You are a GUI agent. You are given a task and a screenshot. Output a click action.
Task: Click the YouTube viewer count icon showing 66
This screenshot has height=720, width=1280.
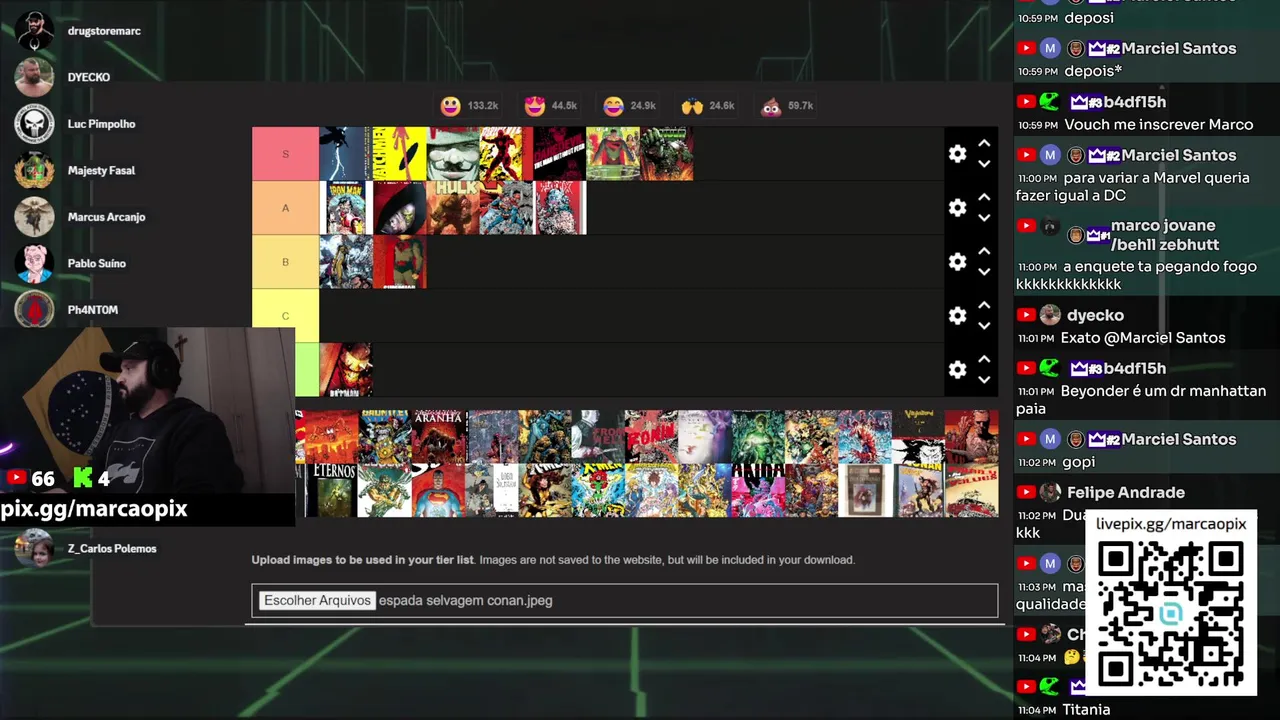point(16,478)
